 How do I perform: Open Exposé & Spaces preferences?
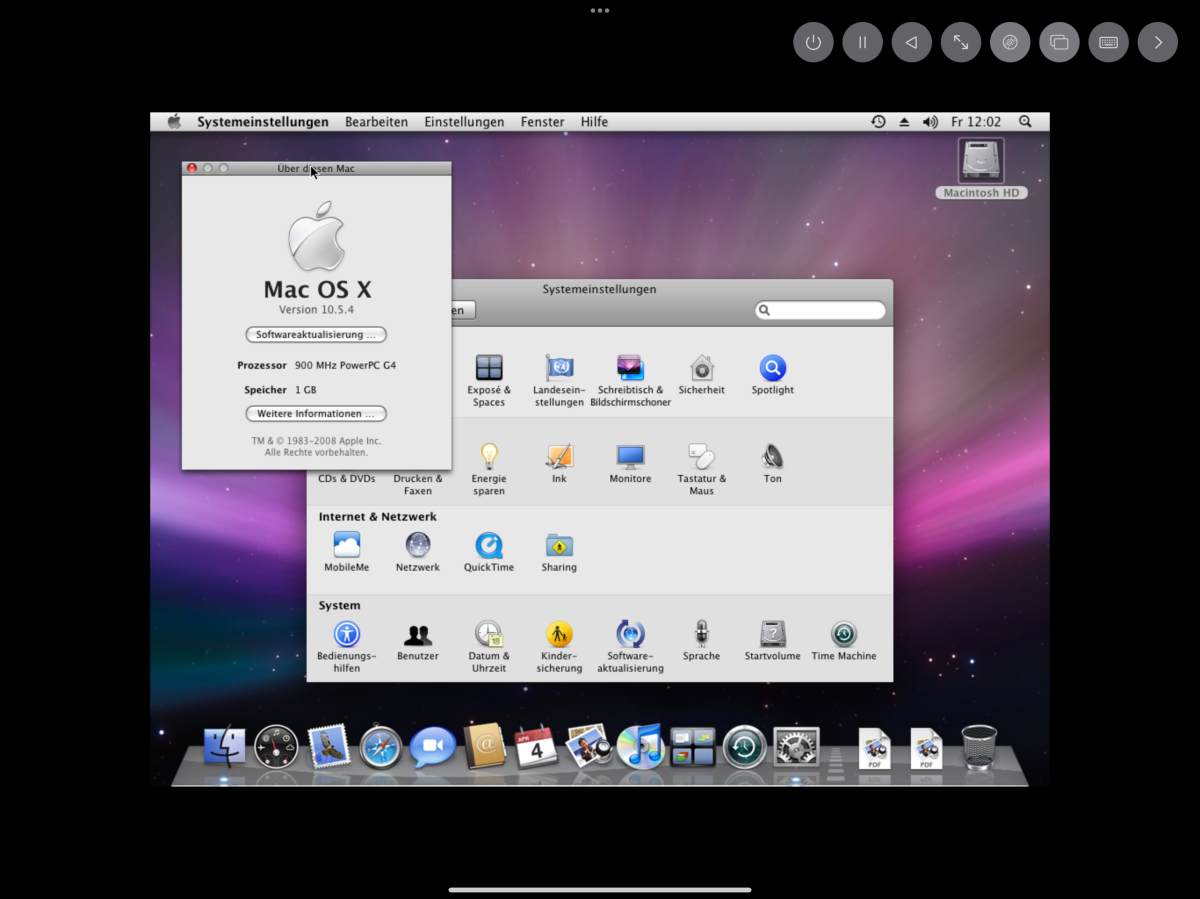[x=488, y=380]
